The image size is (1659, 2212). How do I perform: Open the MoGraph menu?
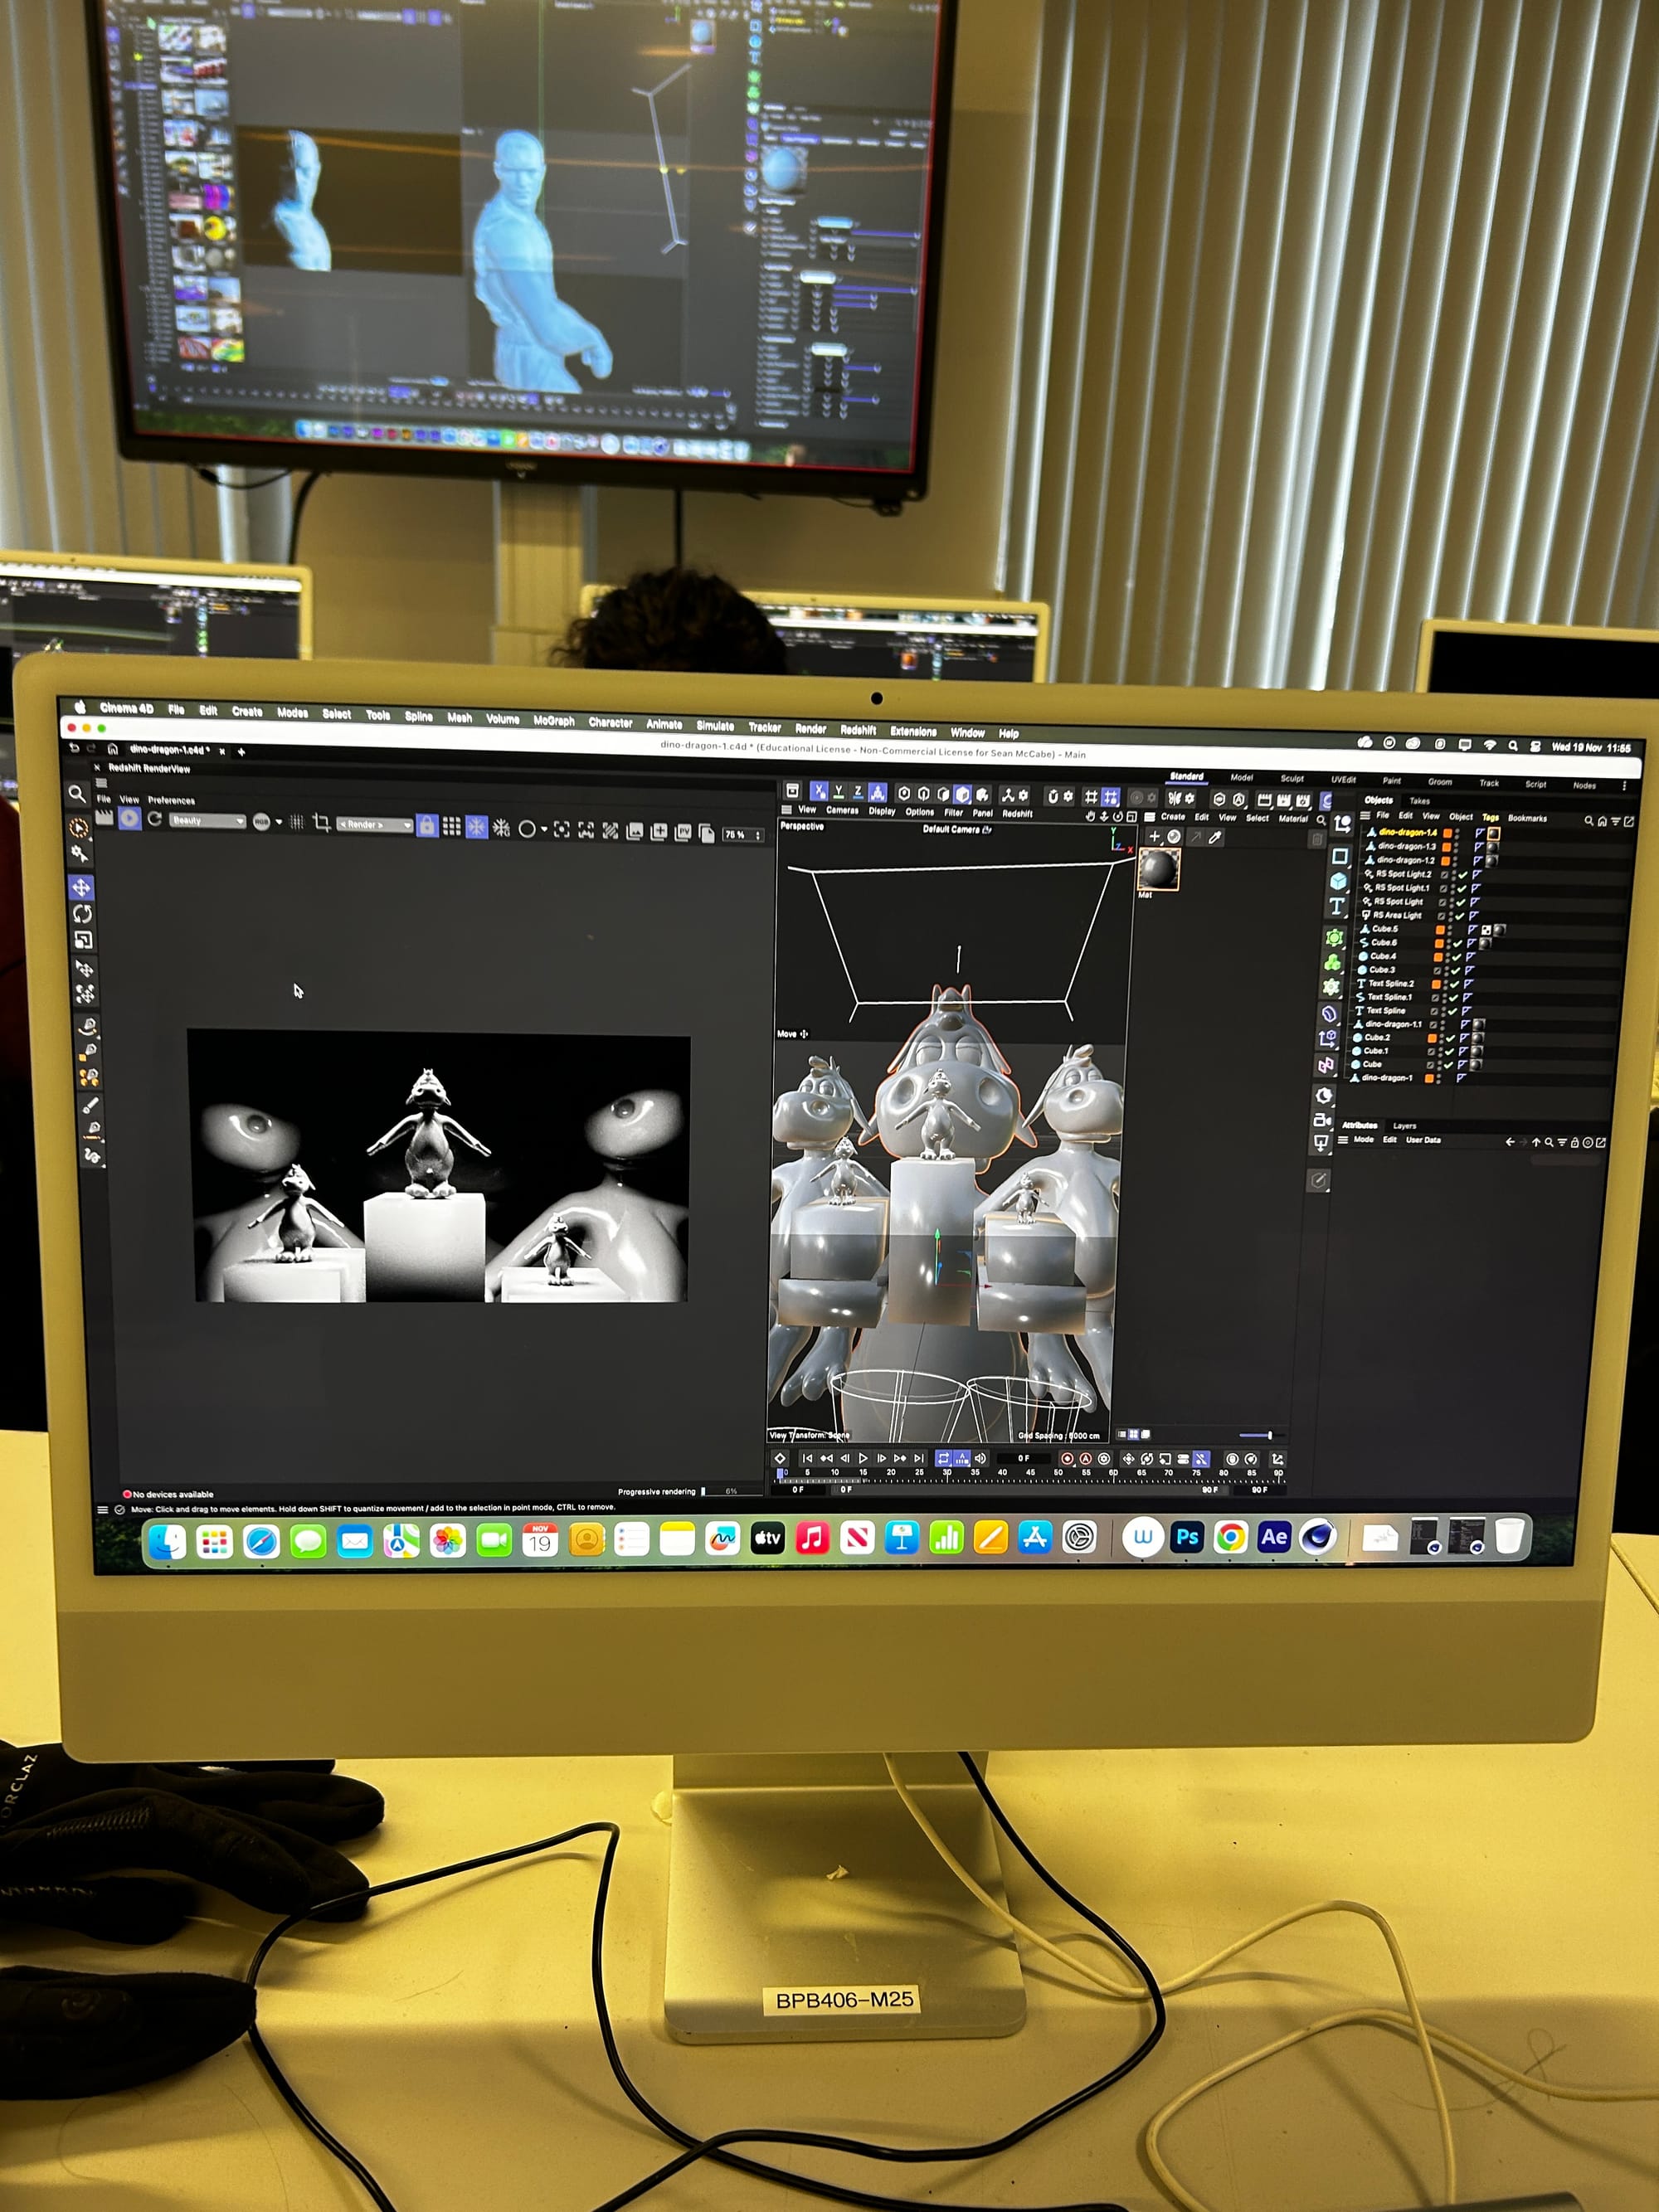[553, 720]
